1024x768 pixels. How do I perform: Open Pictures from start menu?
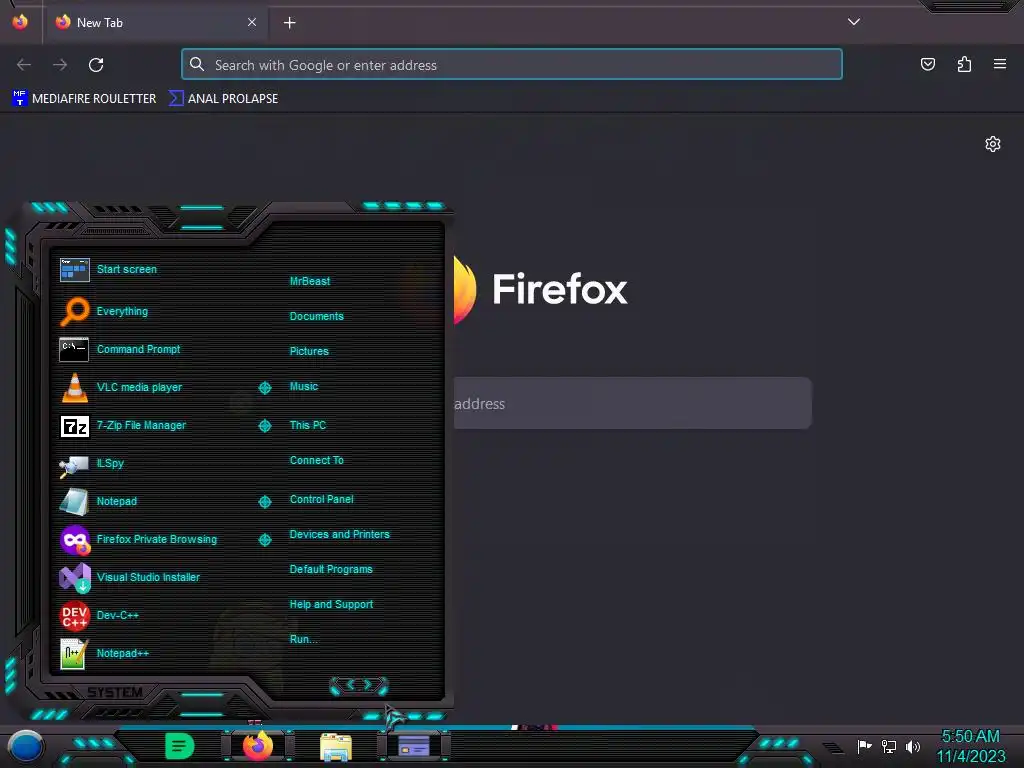(309, 351)
